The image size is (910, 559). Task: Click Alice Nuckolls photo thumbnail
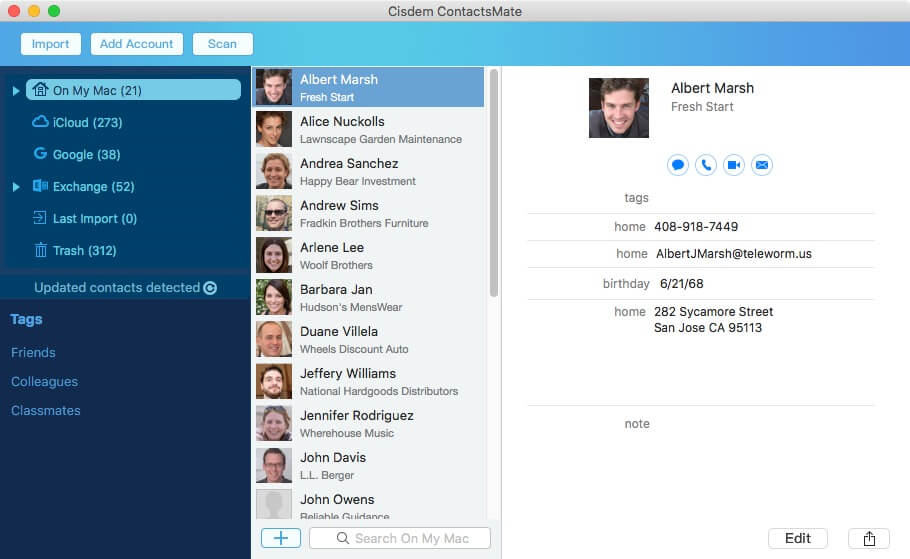click(274, 129)
